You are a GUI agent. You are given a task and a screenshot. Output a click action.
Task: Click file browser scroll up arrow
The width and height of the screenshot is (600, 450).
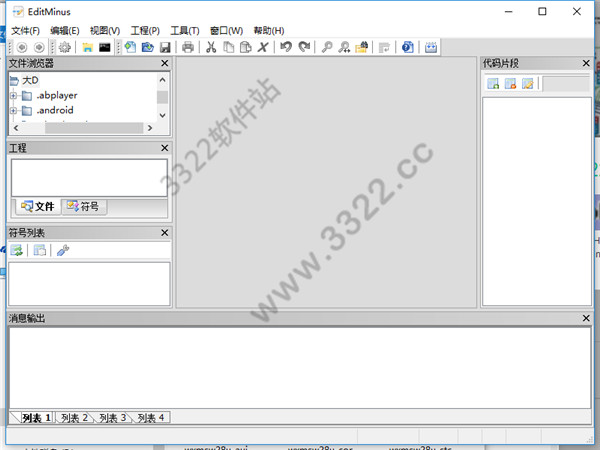point(162,80)
